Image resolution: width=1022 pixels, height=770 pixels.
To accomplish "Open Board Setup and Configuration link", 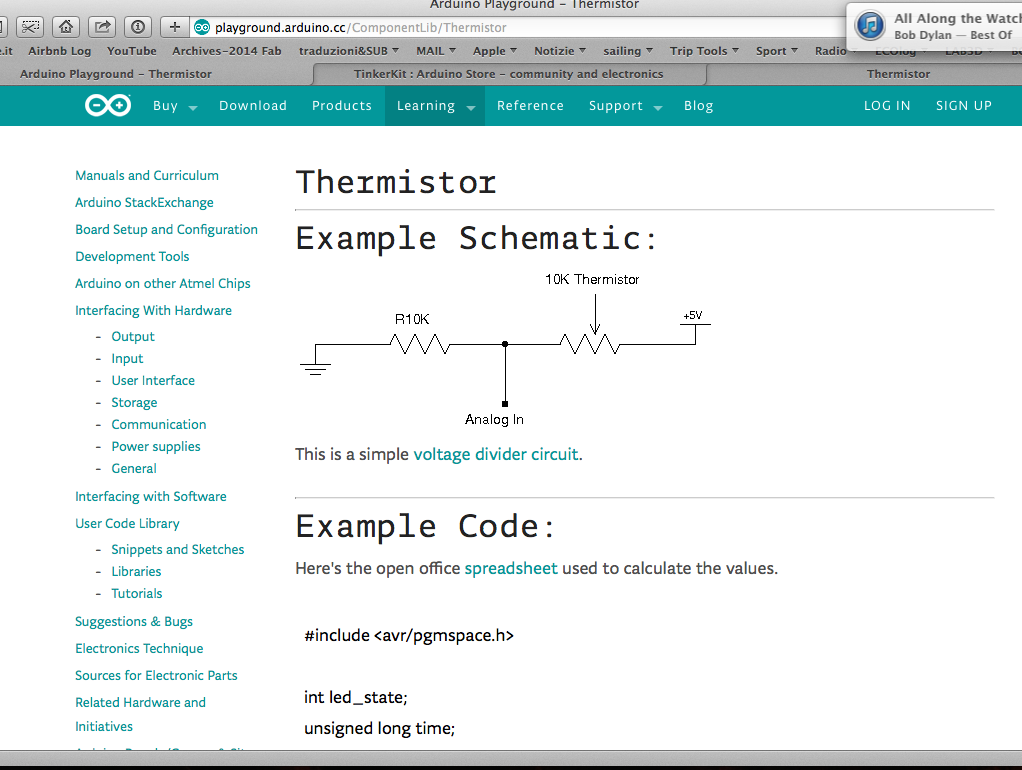I will point(166,230).
